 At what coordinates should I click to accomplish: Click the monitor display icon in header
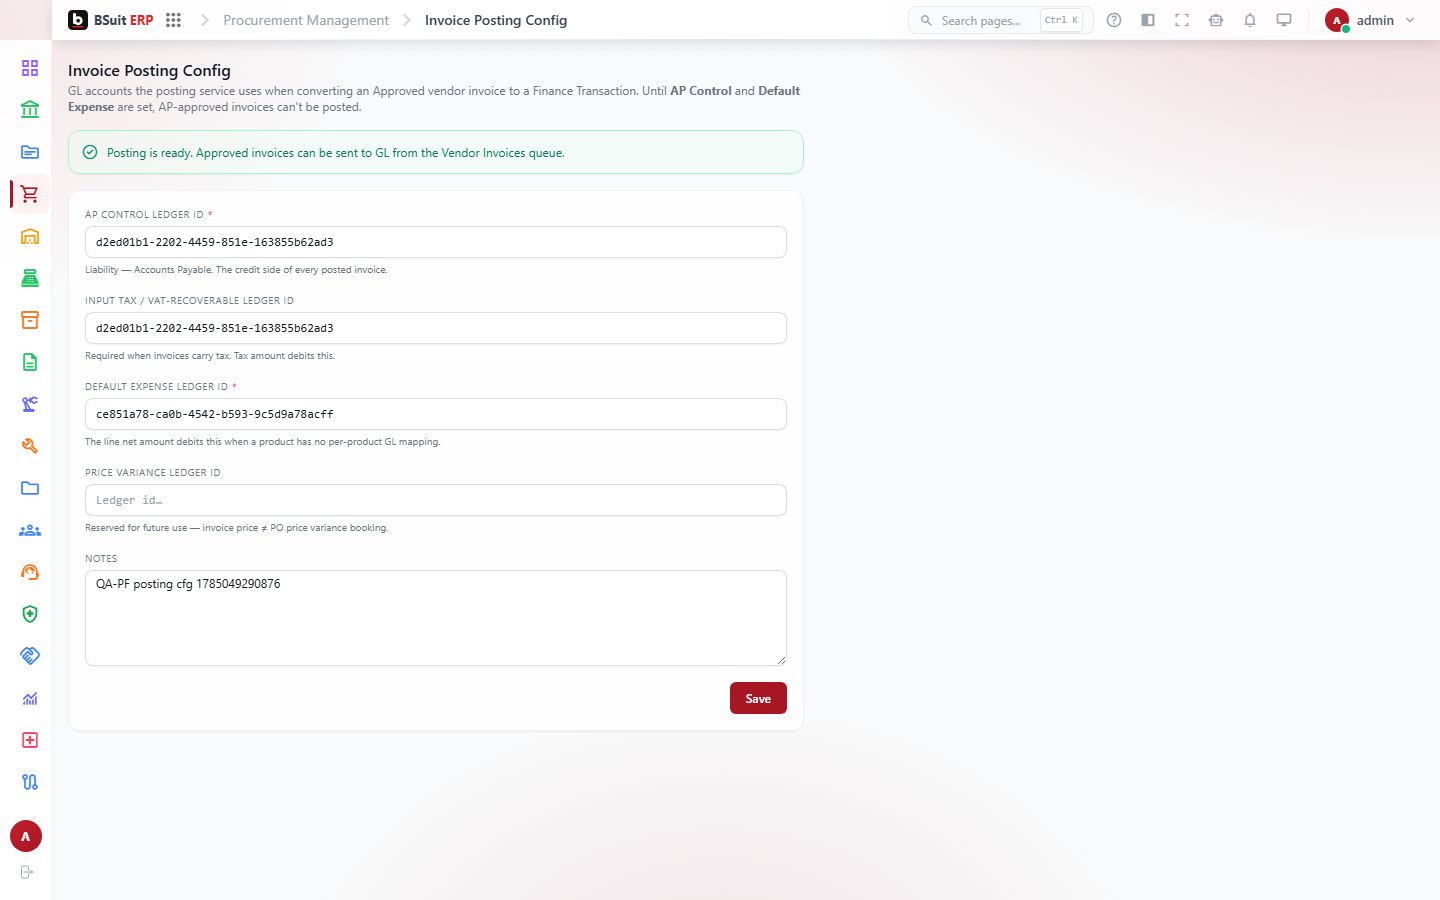(x=1284, y=20)
